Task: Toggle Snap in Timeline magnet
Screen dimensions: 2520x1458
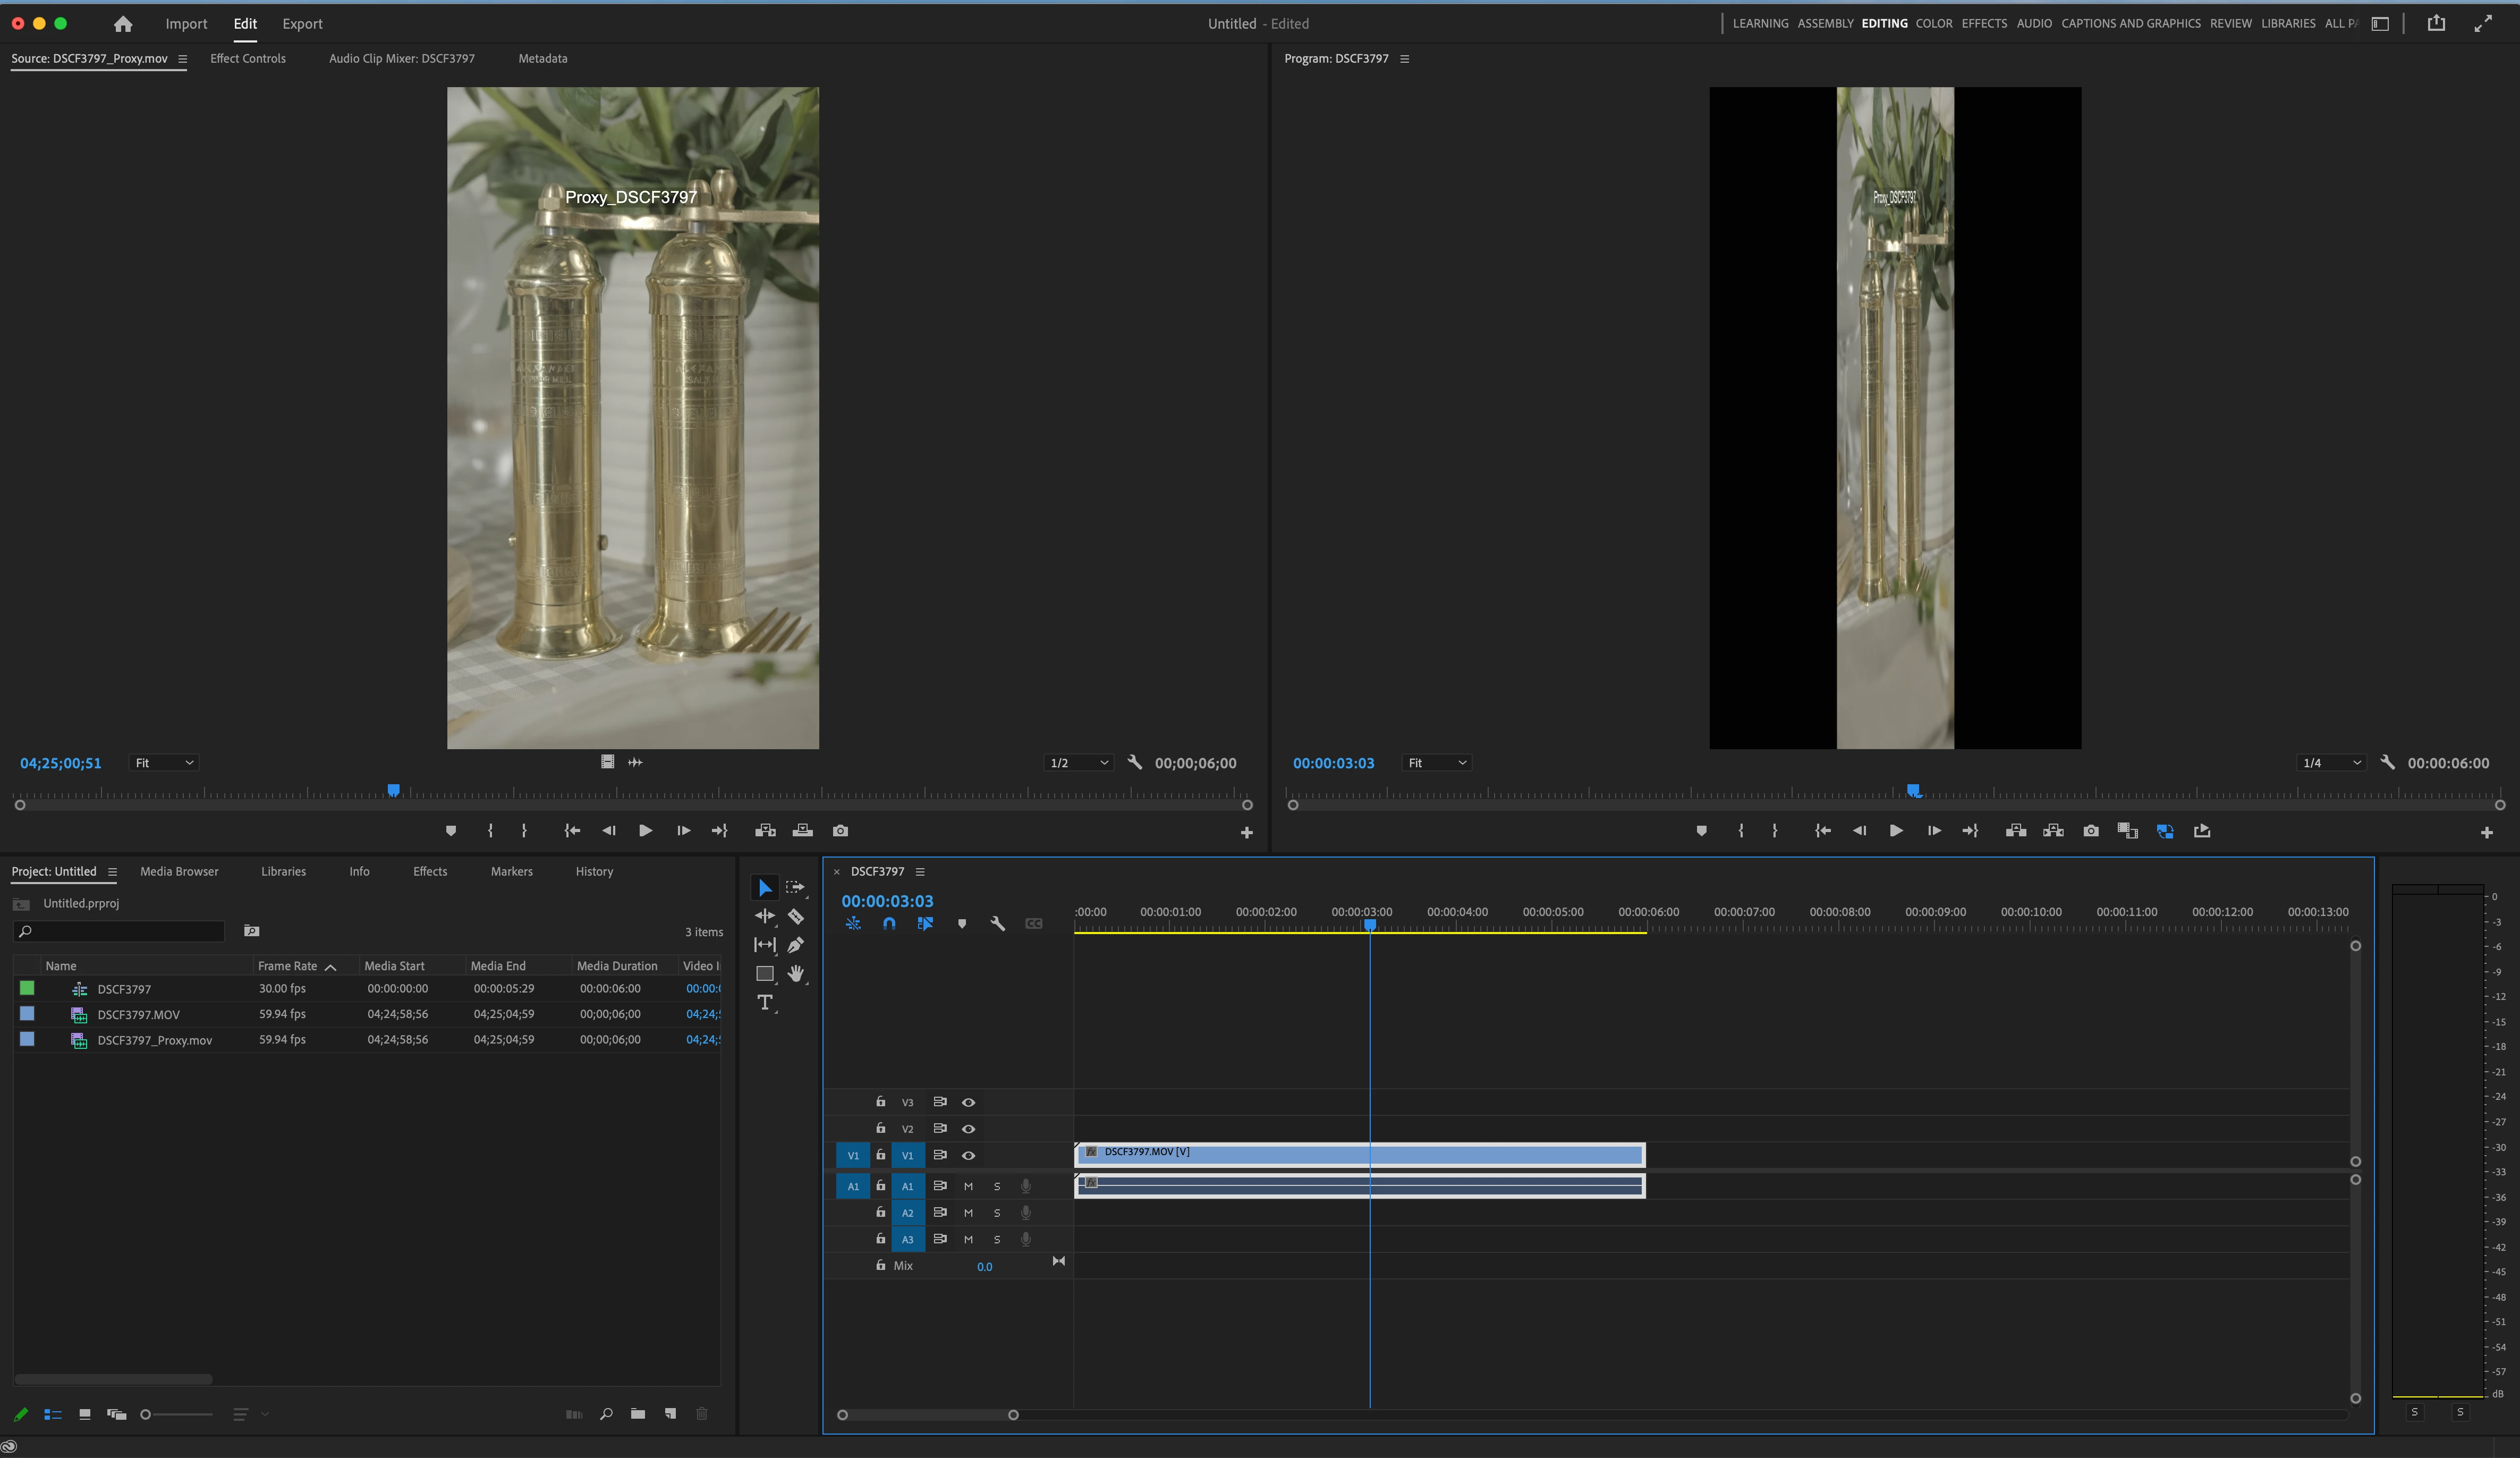Action: 889,924
